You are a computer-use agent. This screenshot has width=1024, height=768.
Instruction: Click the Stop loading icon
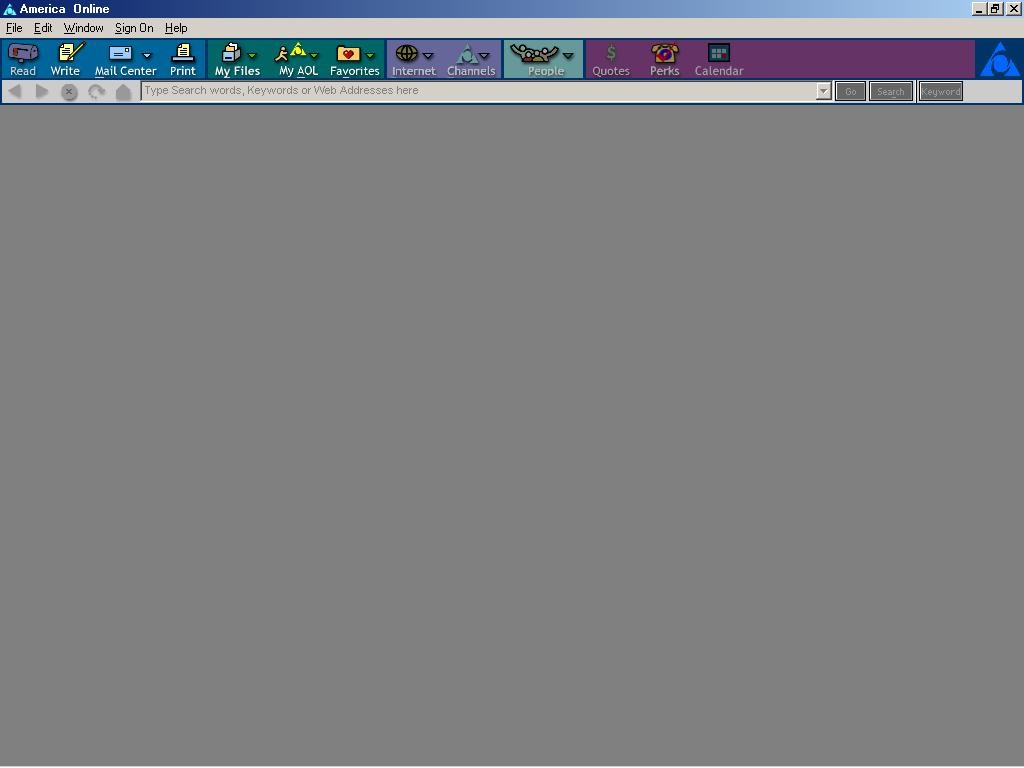pos(69,92)
